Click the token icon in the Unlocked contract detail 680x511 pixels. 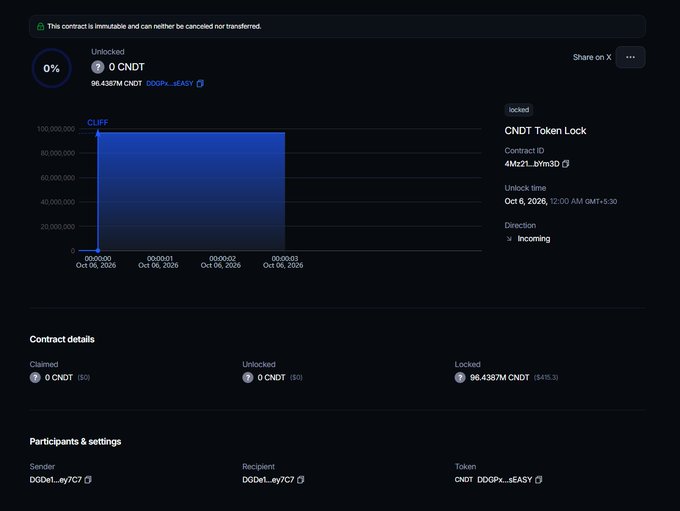coord(248,377)
